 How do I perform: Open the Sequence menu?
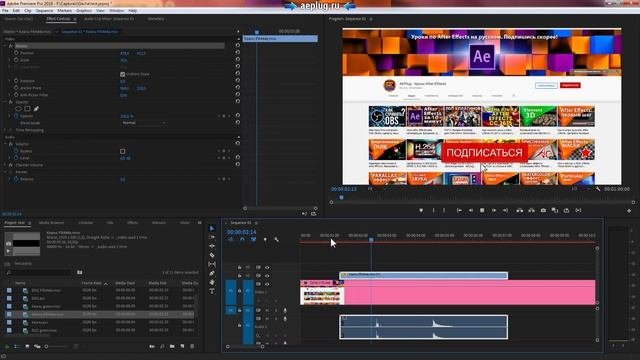pyautogui.click(x=44, y=11)
